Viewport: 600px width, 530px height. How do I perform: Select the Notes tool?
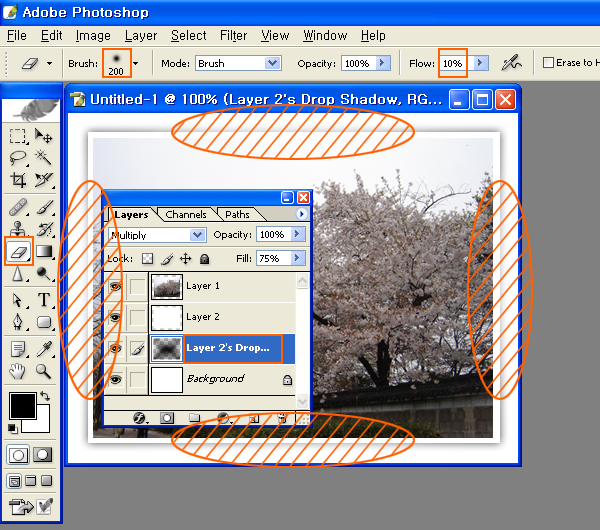pyautogui.click(x=18, y=349)
